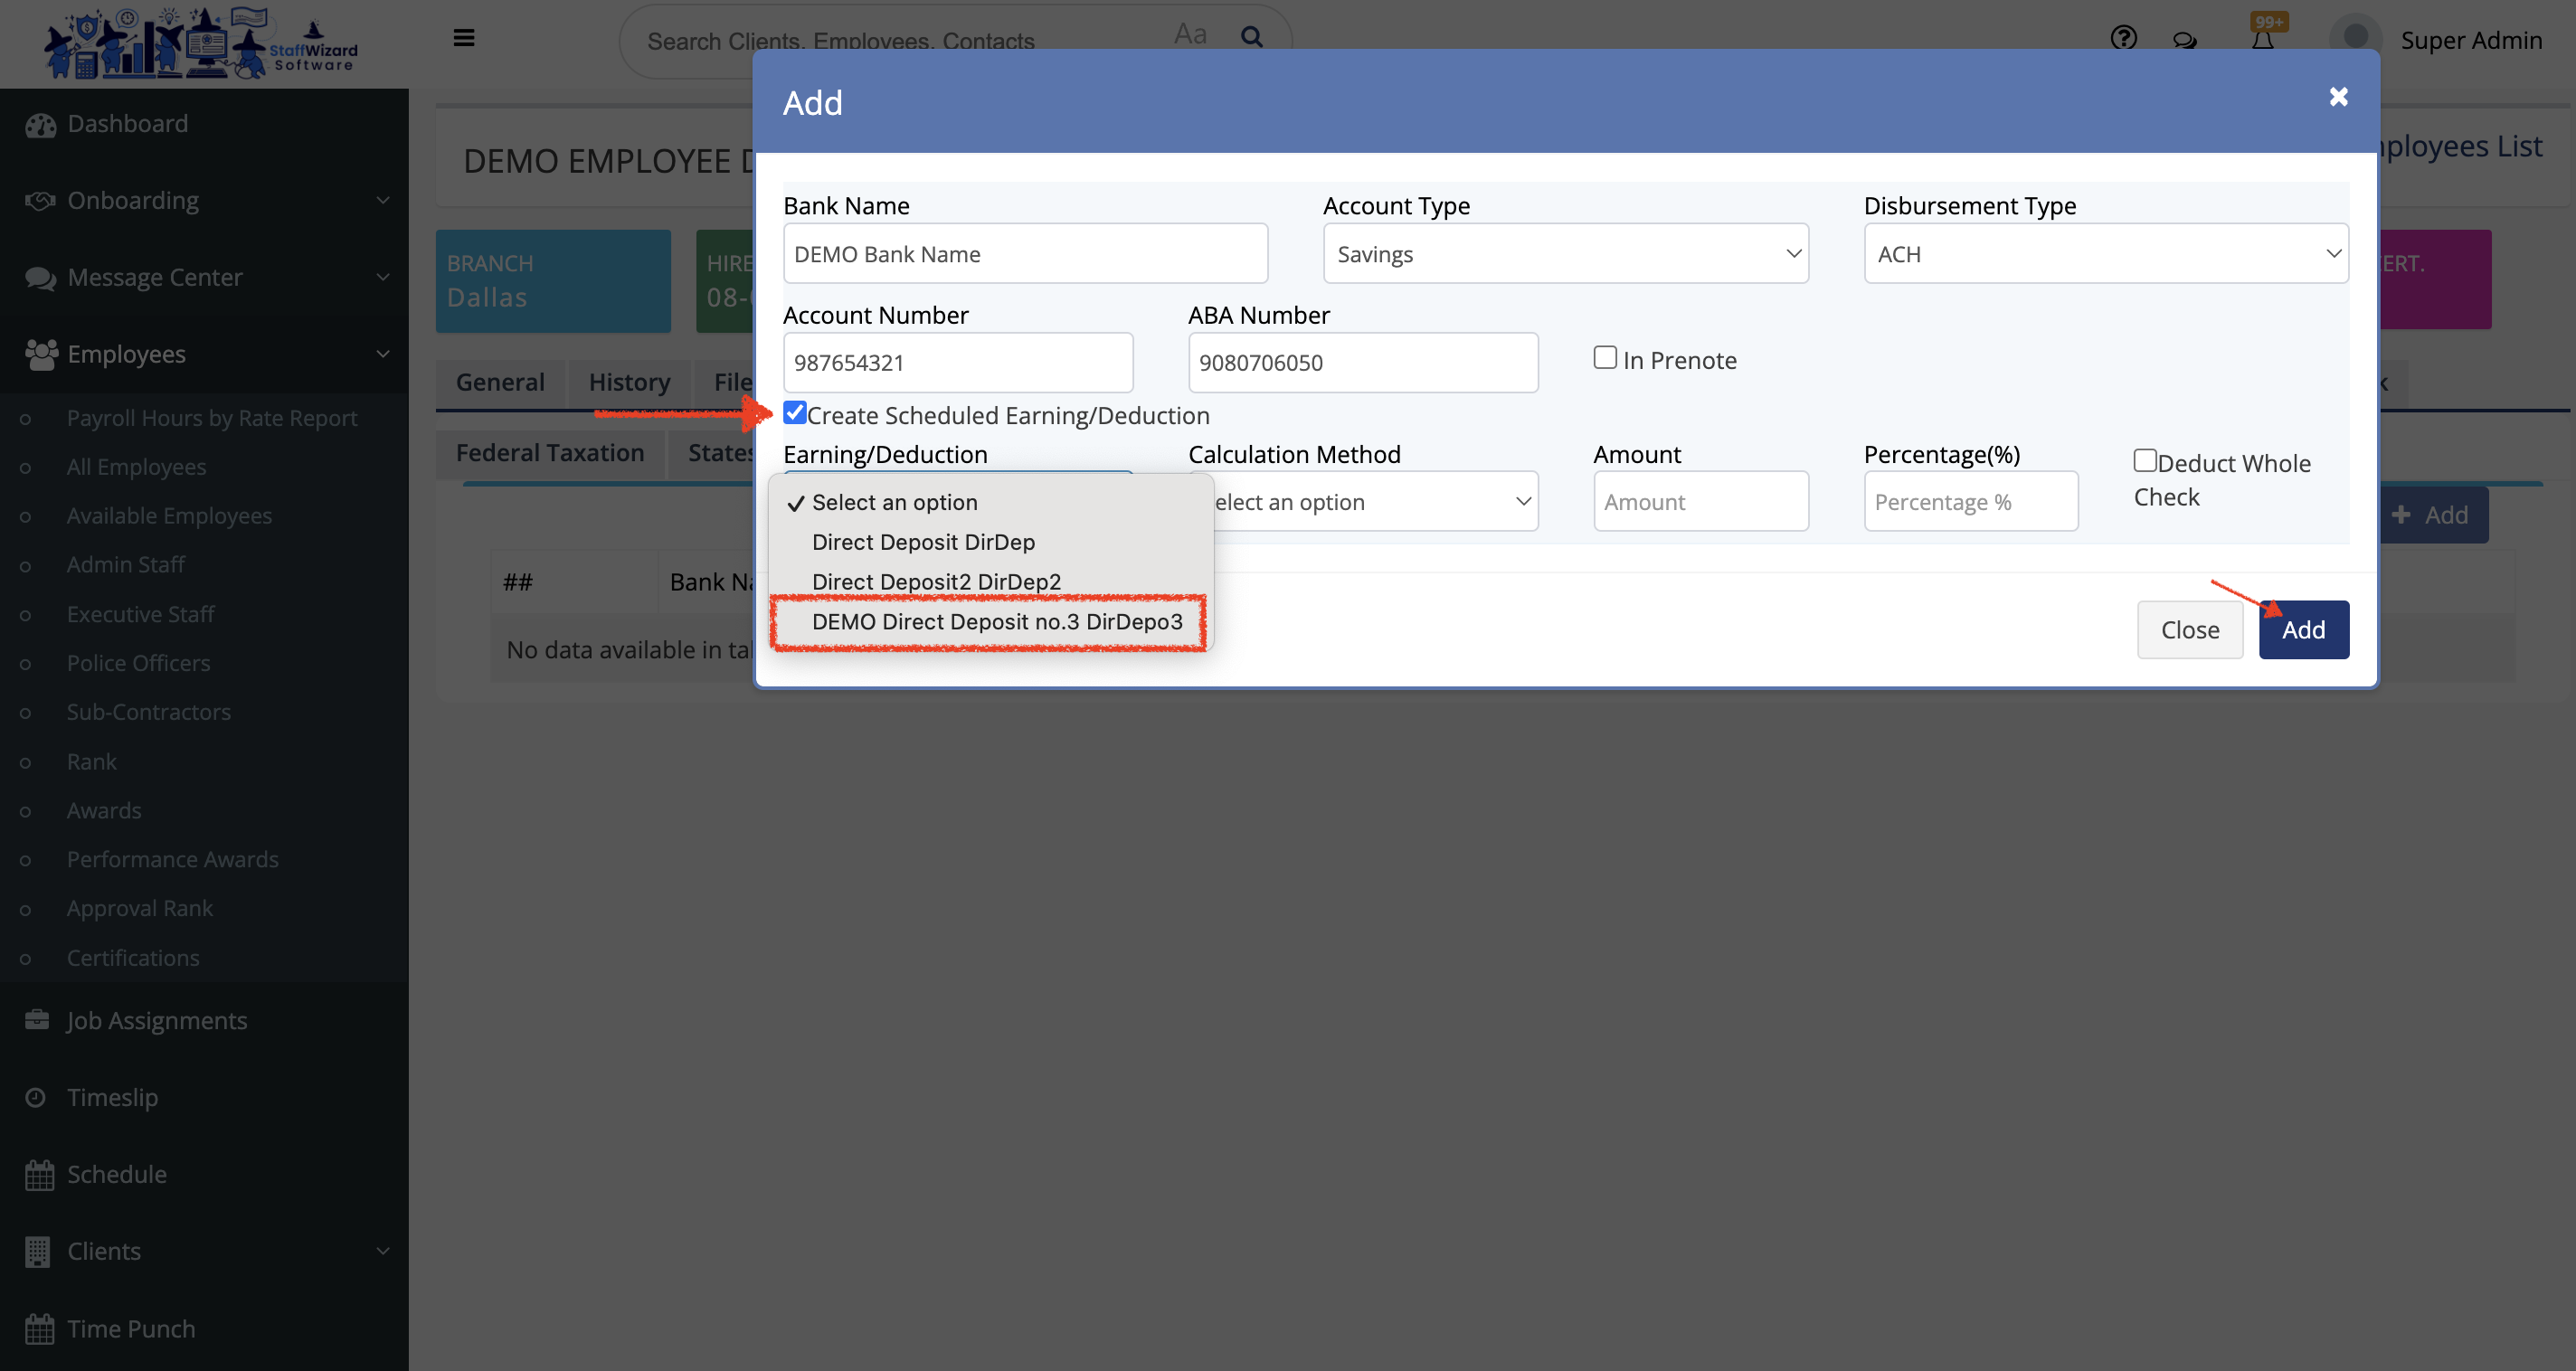Click the Add button in the dialog
Image resolution: width=2576 pixels, height=1371 pixels.
2304,629
